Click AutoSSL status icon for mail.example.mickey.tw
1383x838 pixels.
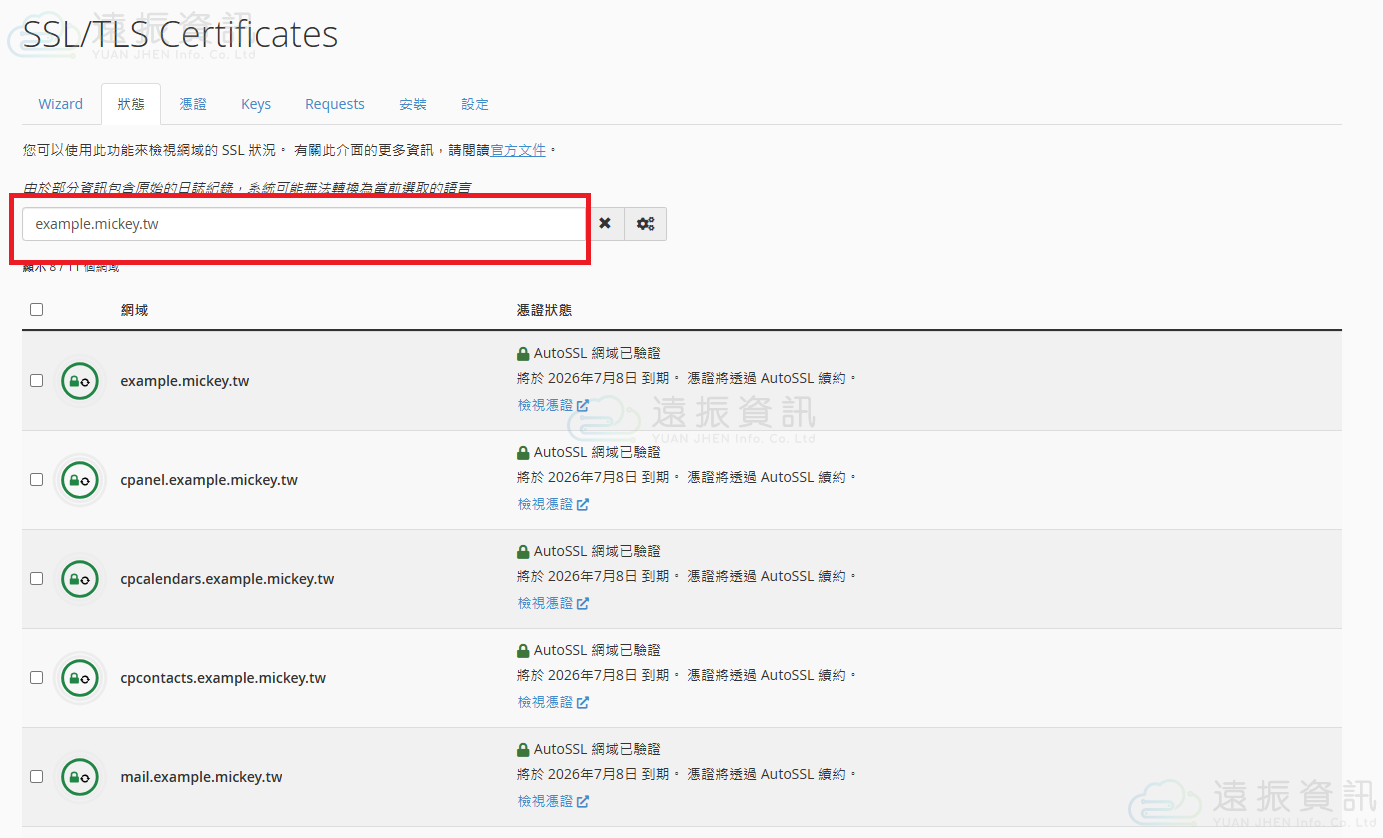[80, 777]
